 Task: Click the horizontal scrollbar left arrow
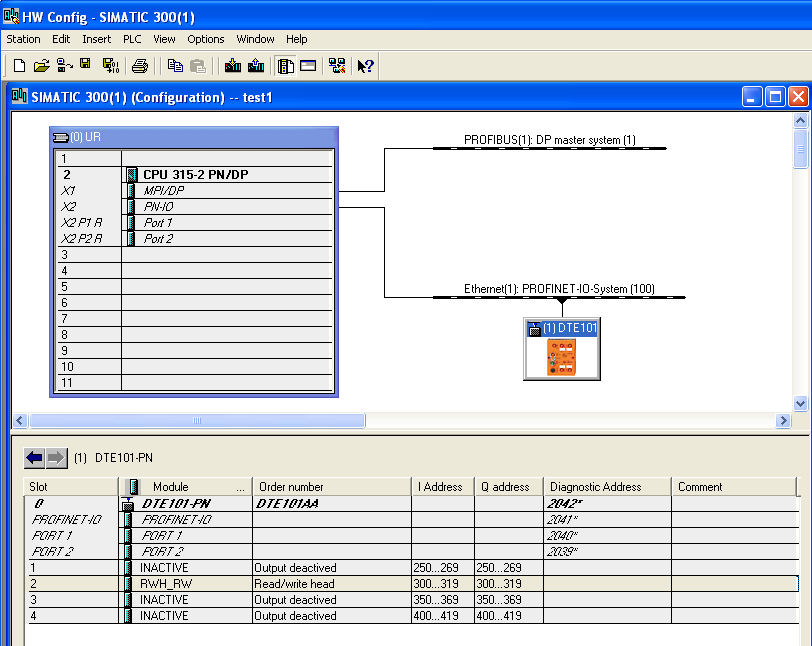pos(20,421)
